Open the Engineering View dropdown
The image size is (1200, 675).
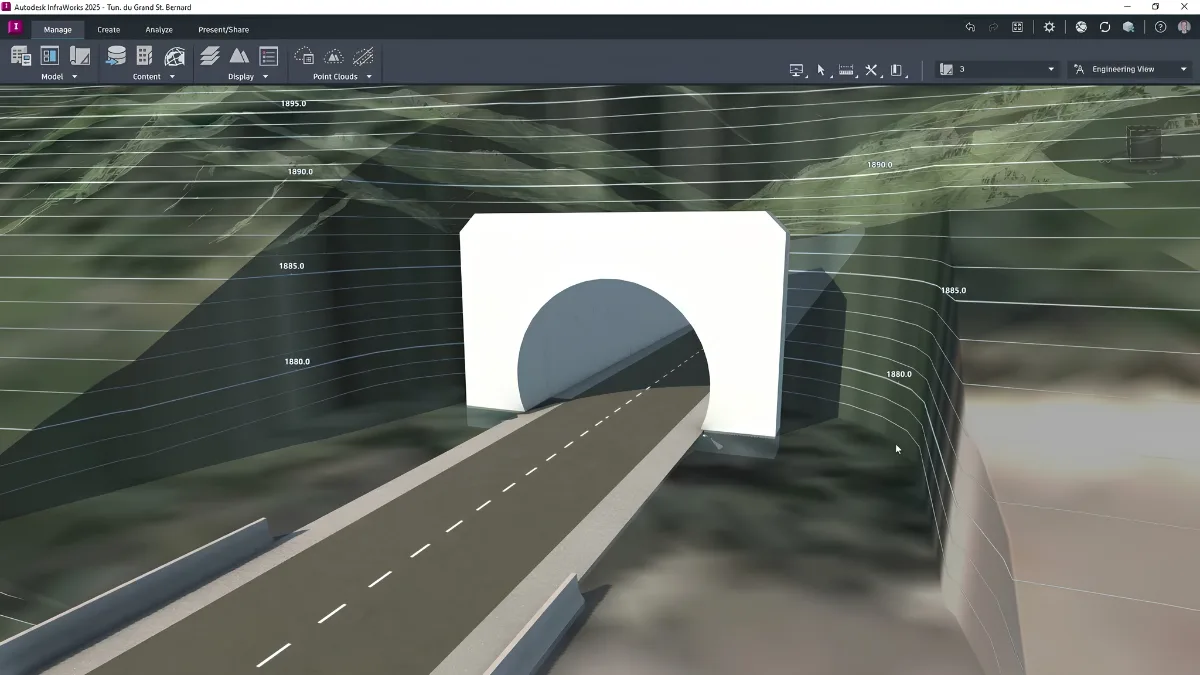point(1130,69)
